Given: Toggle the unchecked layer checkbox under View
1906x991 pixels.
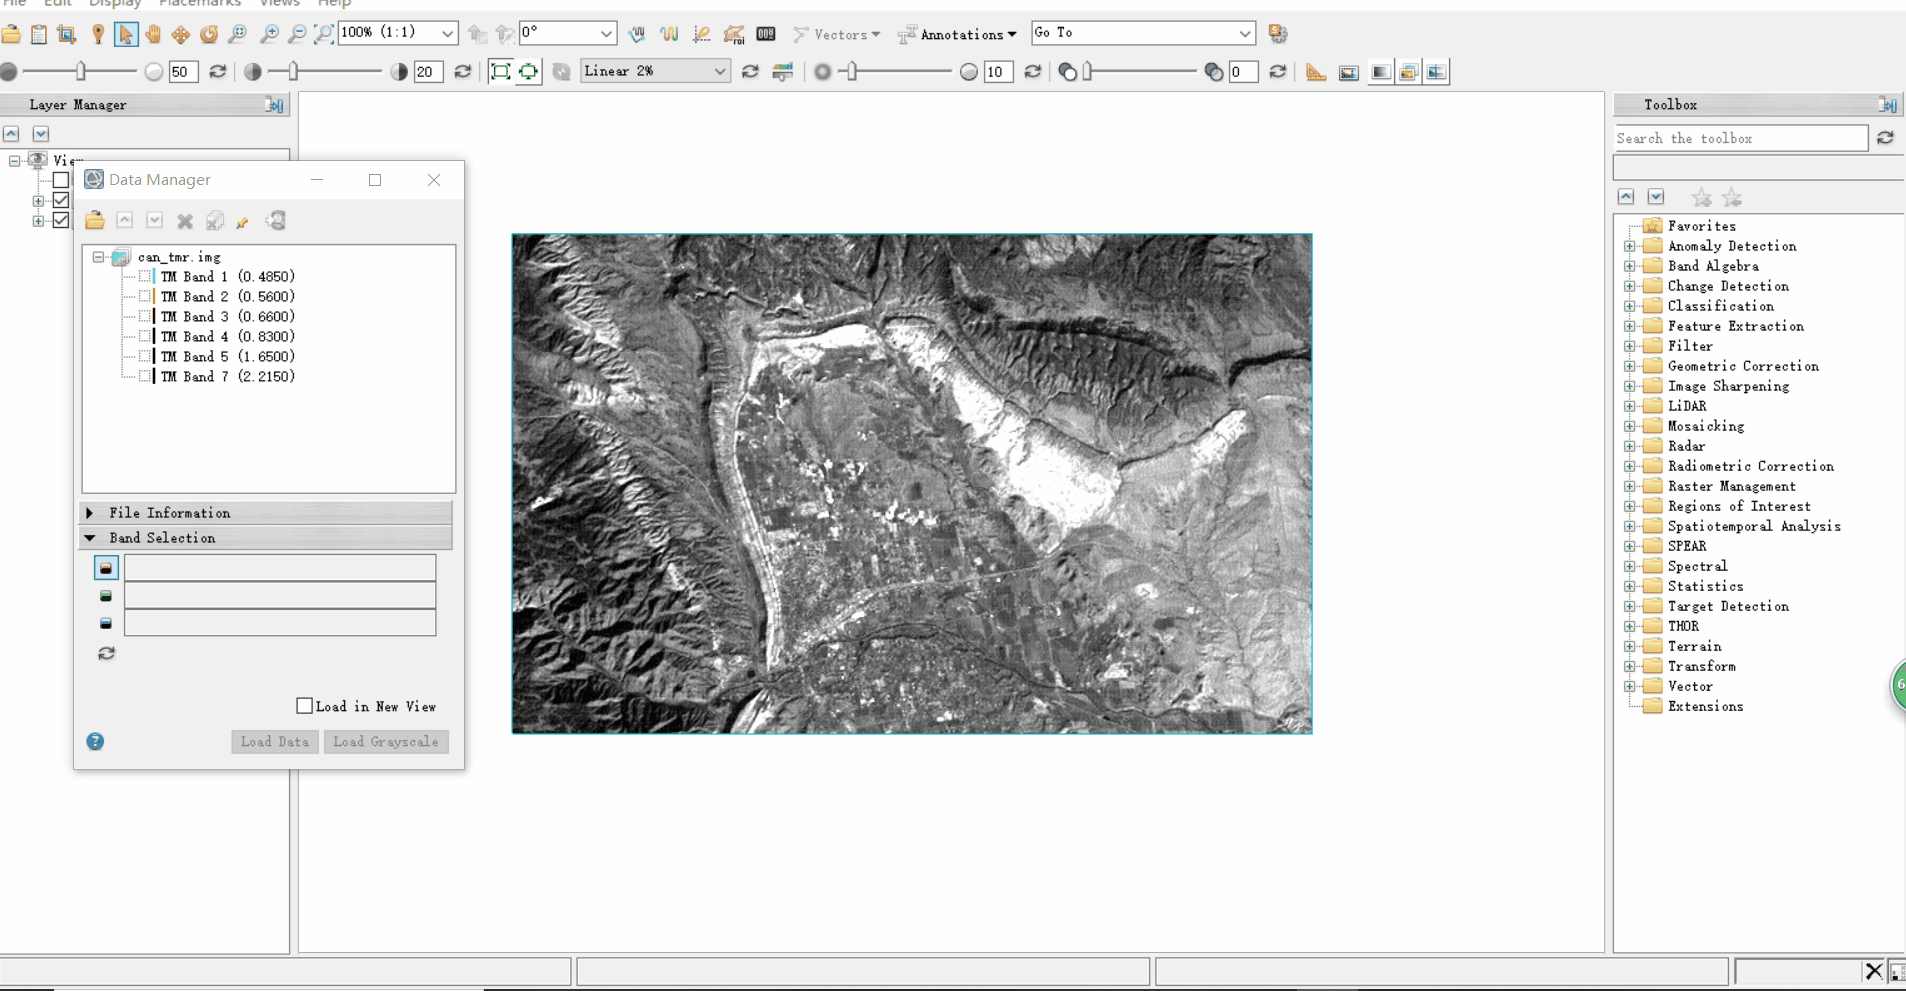Looking at the screenshot, I should point(61,180).
